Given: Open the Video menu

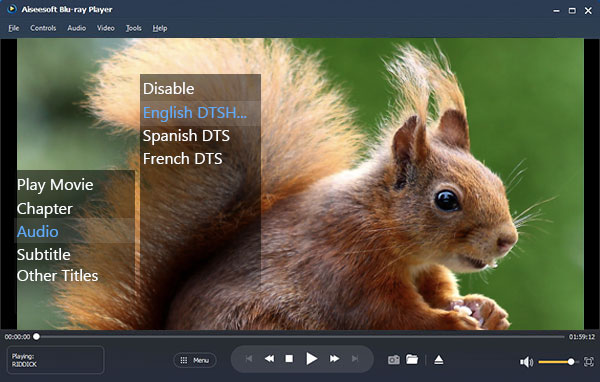Looking at the screenshot, I should coord(106,28).
